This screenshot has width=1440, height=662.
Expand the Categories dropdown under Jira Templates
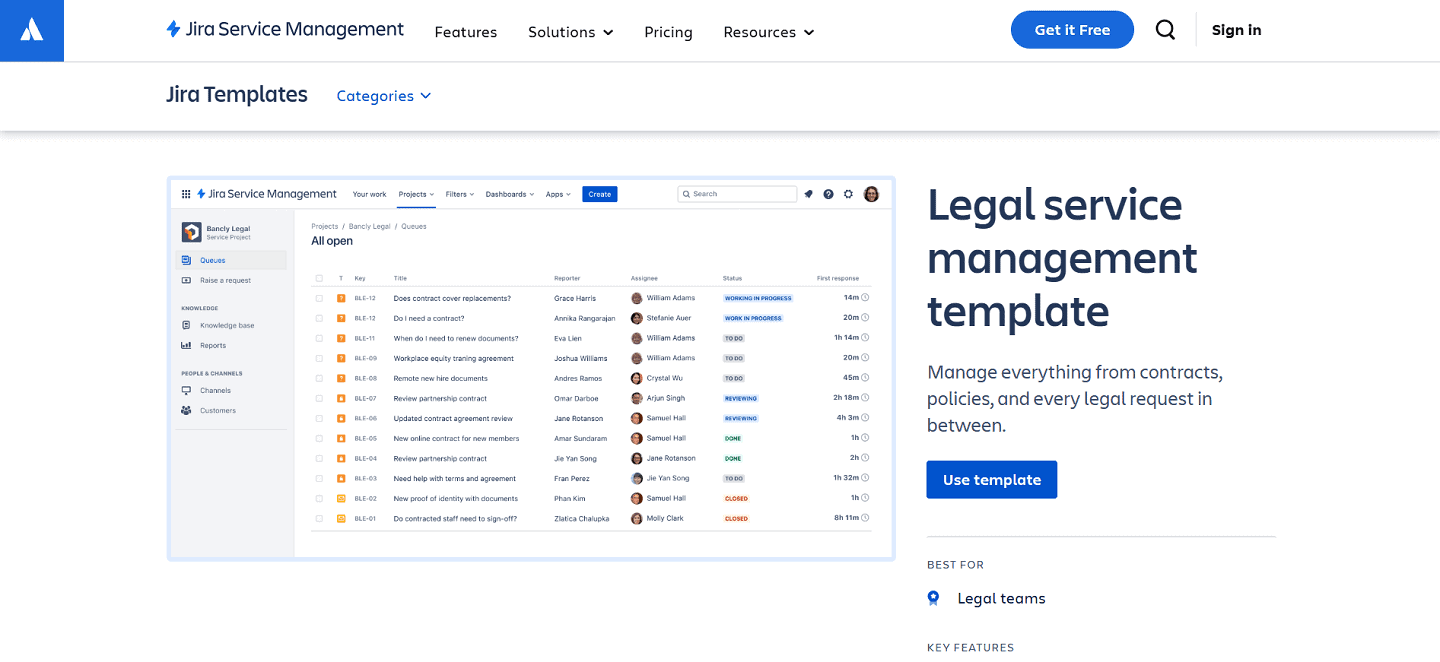click(383, 95)
